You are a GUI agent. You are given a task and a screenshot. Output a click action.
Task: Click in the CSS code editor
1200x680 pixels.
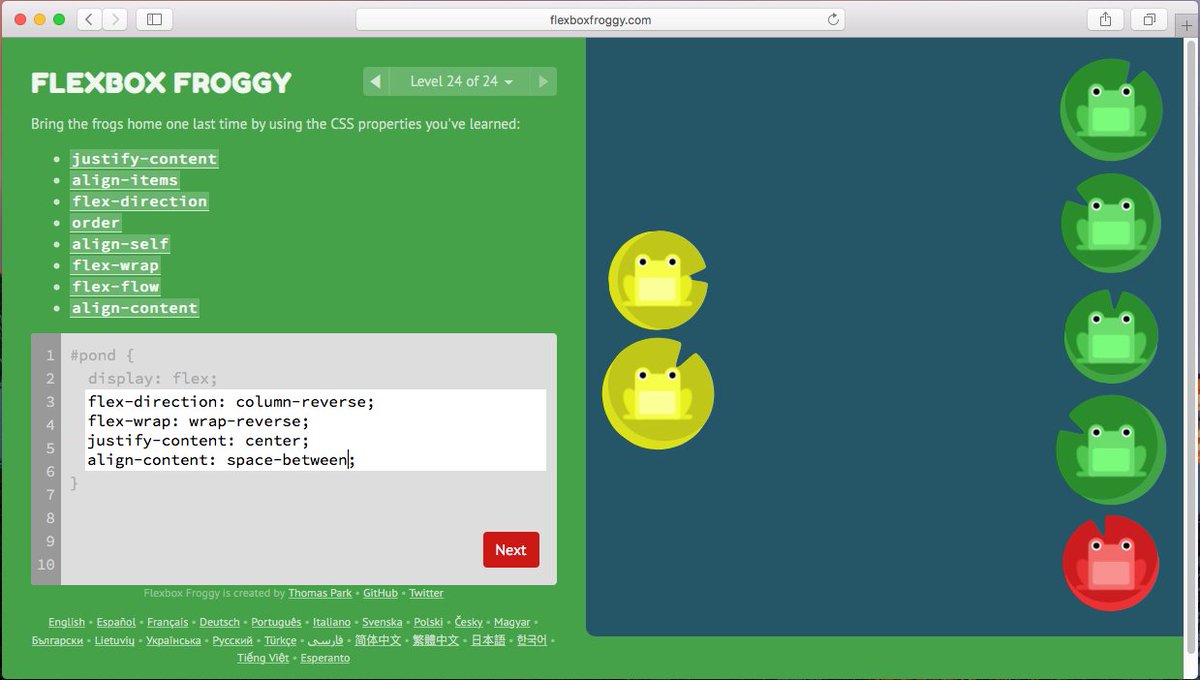(x=315, y=430)
